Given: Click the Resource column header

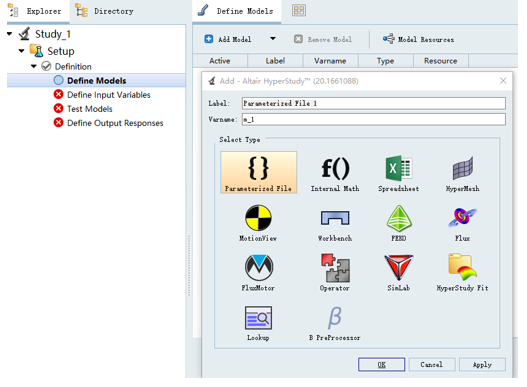Looking at the screenshot, I should click(x=441, y=61).
